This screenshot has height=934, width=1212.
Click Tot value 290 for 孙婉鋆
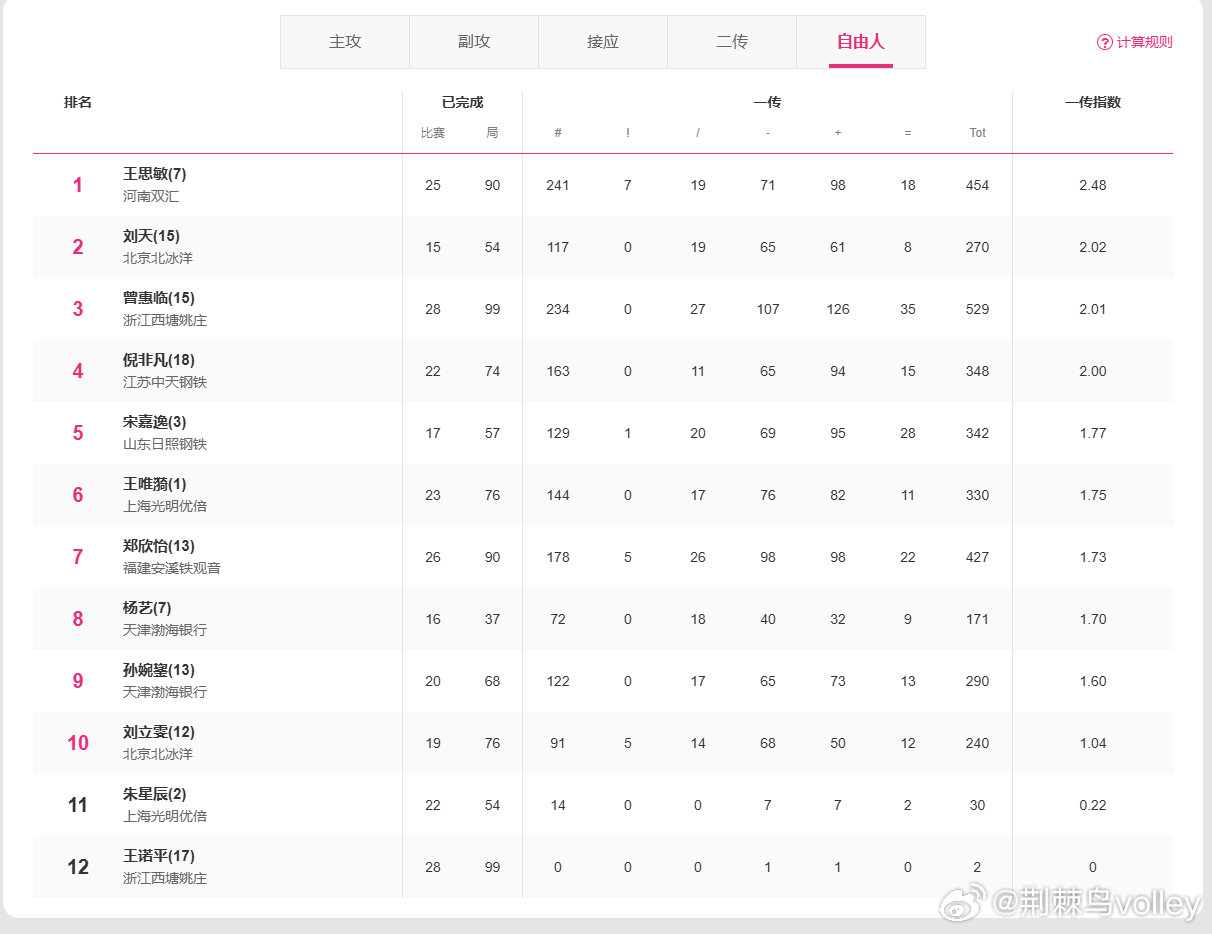click(978, 681)
